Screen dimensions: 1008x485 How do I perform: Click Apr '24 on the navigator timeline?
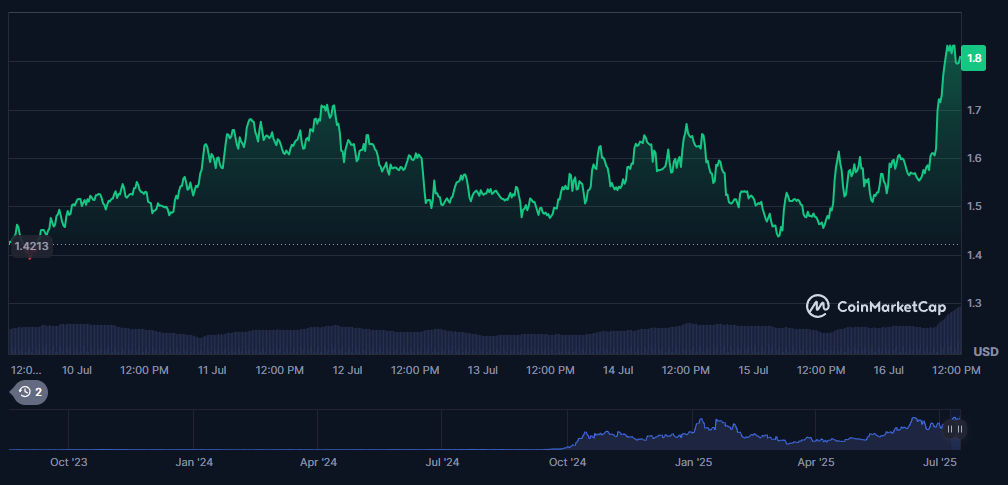pos(318,462)
